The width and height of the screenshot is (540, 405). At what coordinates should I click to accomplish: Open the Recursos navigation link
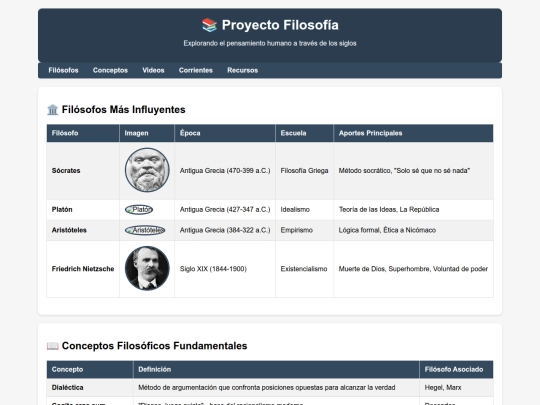point(242,70)
